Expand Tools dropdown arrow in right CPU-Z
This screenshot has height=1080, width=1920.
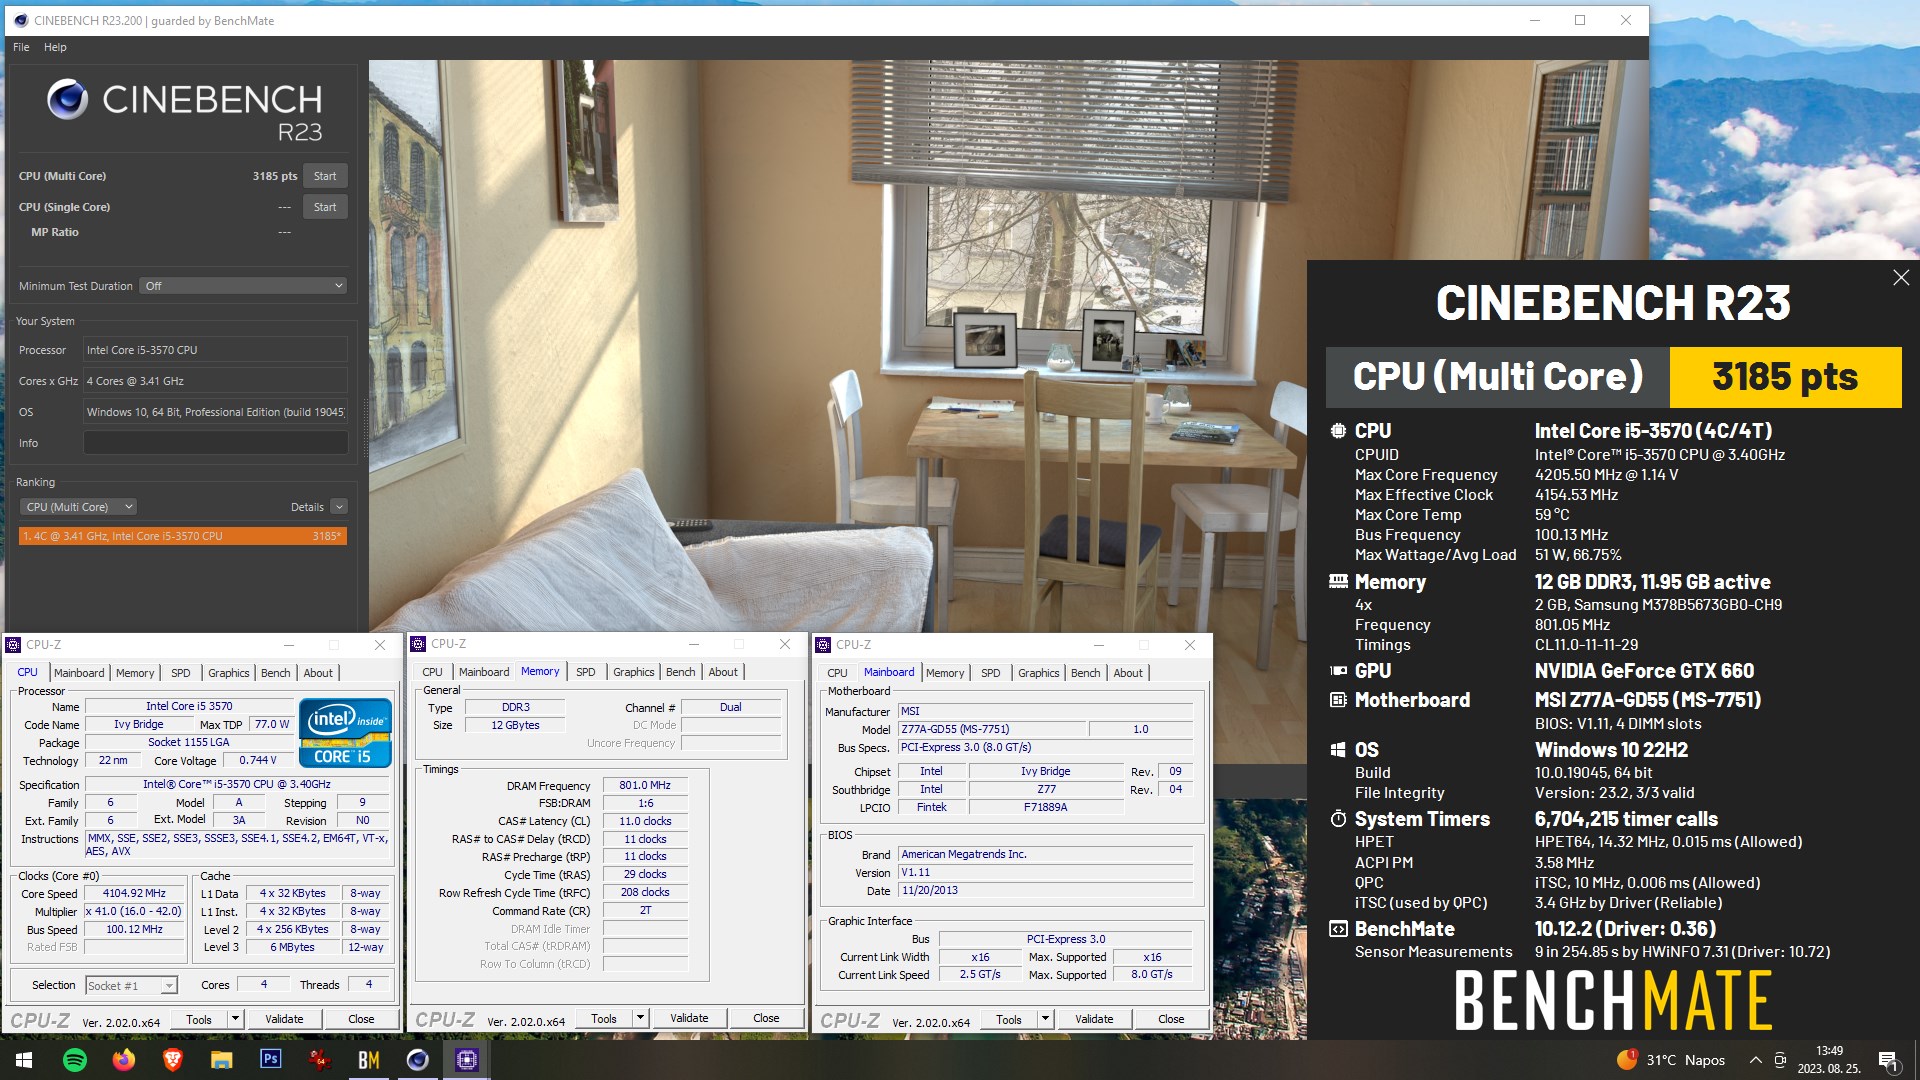(x=1046, y=1020)
